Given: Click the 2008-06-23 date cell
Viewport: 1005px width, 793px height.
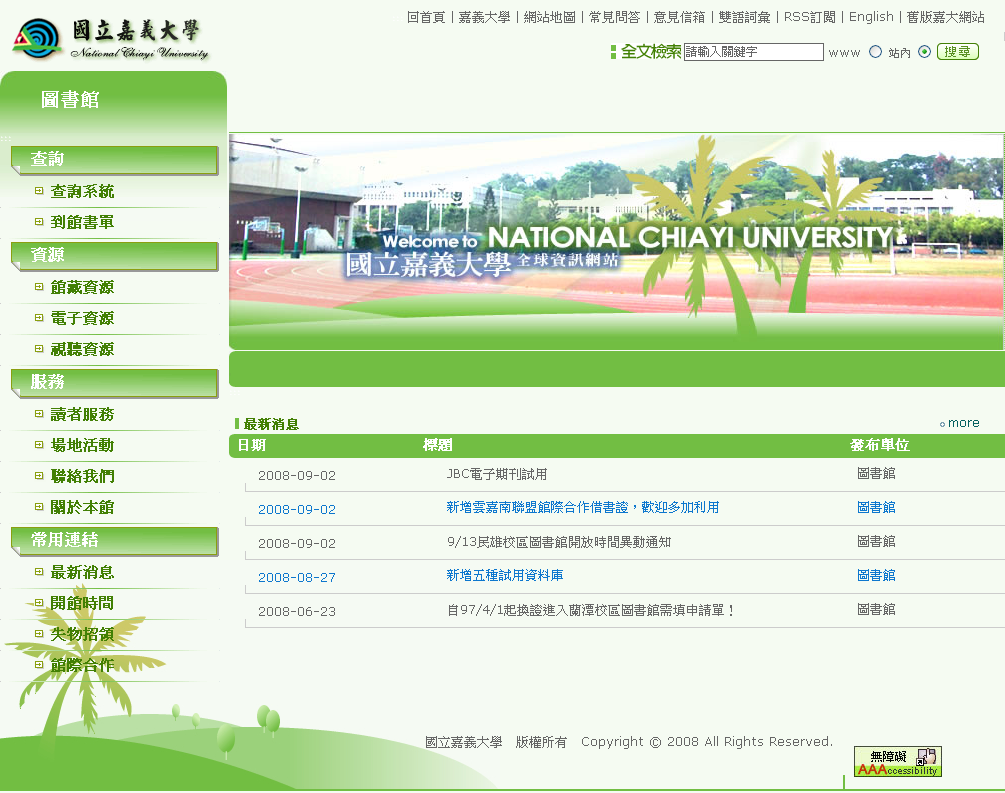Looking at the screenshot, I should (x=297, y=612).
